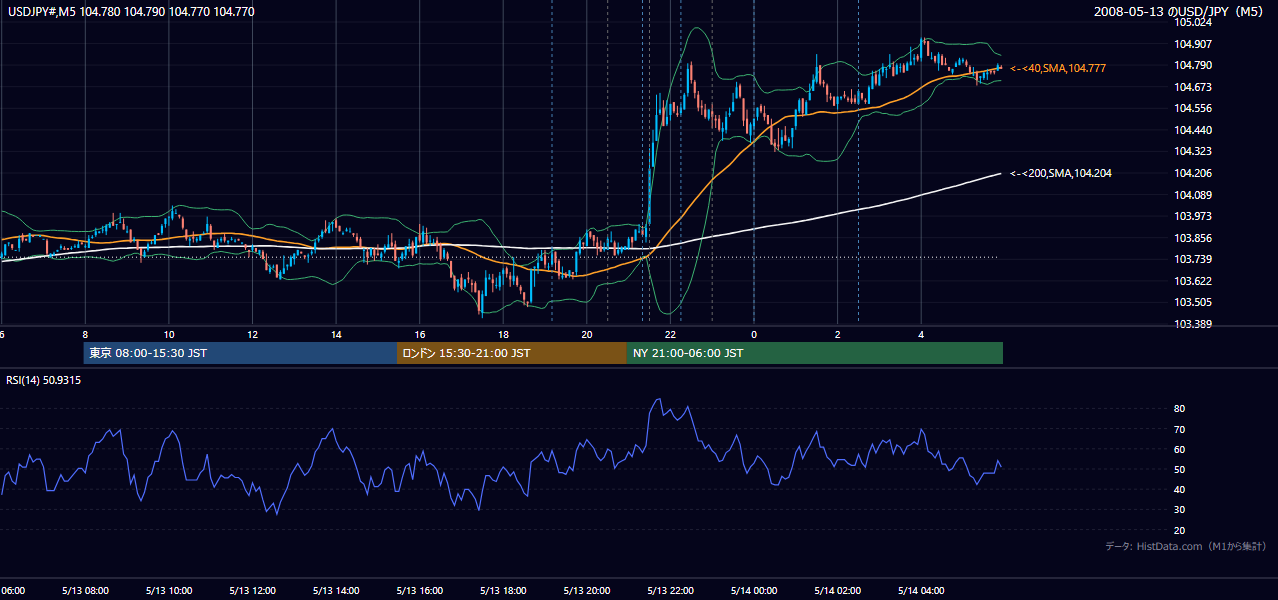Select the 東京 08:00-15:30 JST session bar

click(240, 353)
